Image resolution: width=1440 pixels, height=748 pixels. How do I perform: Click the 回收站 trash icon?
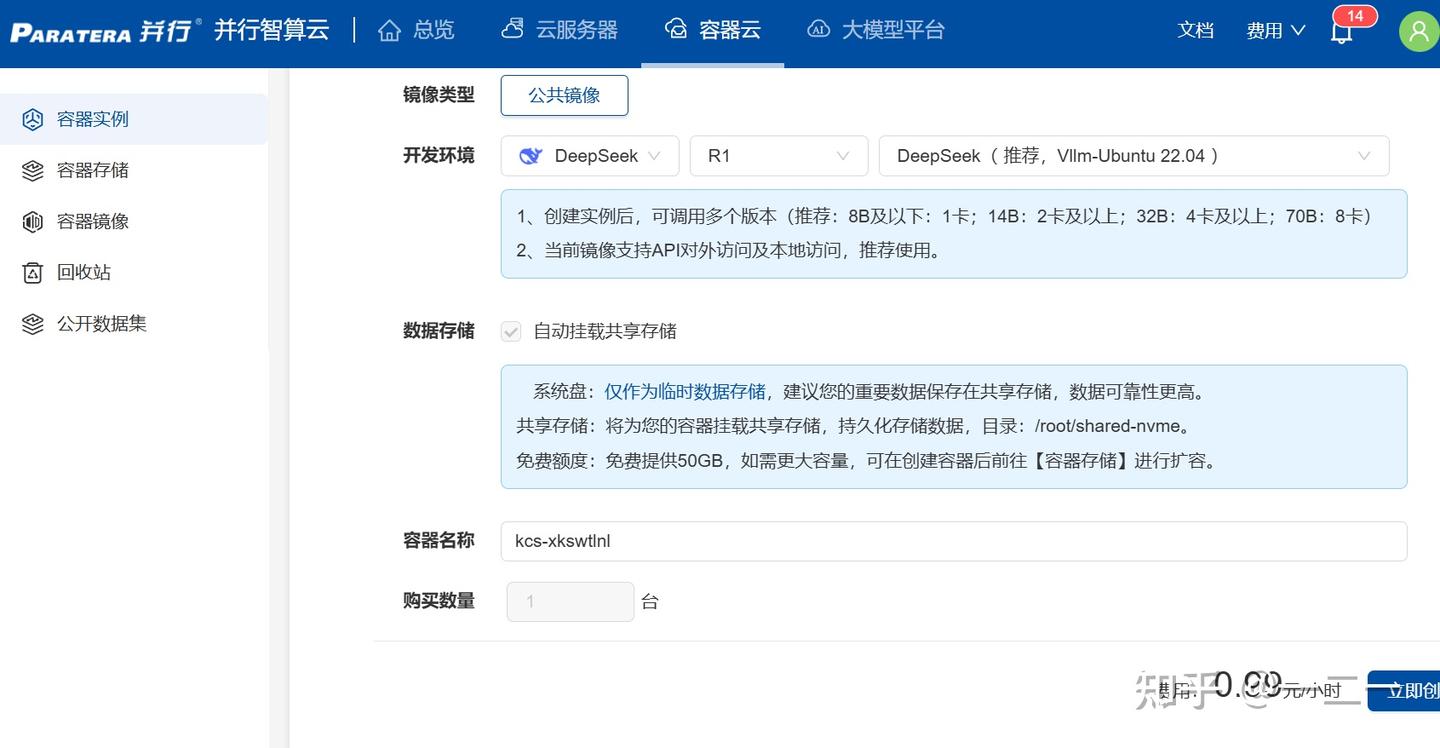[33, 272]
